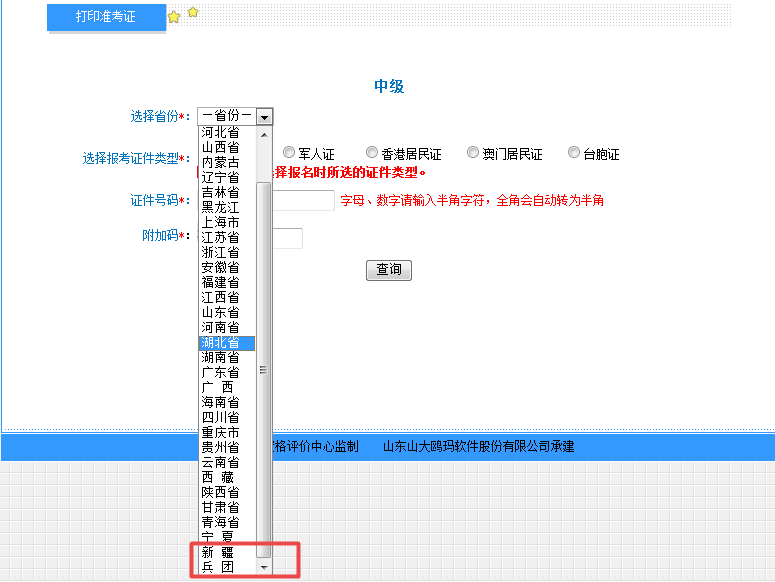Image resolution: width=775 pixels, height=582 pixels.
Task: Open the 打印准考证 tab
Action: (x=106, y=17)
